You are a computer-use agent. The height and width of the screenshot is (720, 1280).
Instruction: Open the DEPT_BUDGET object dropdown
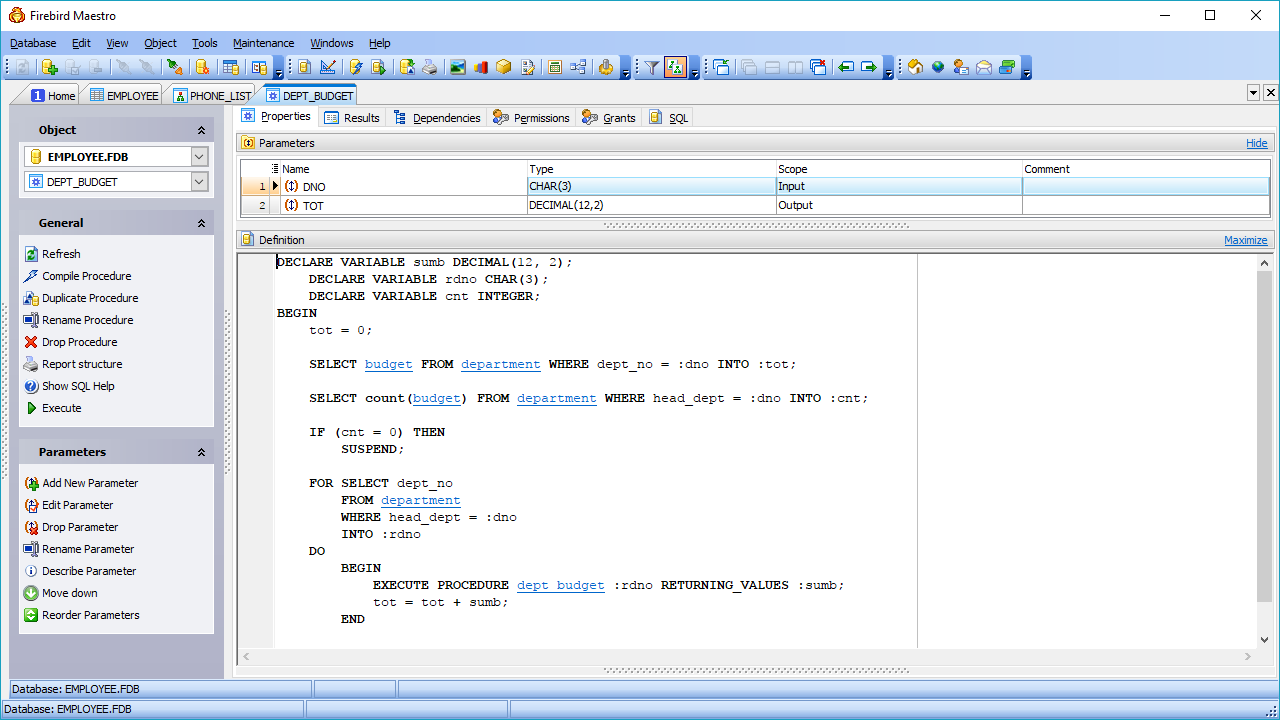[x=199, y=182]
